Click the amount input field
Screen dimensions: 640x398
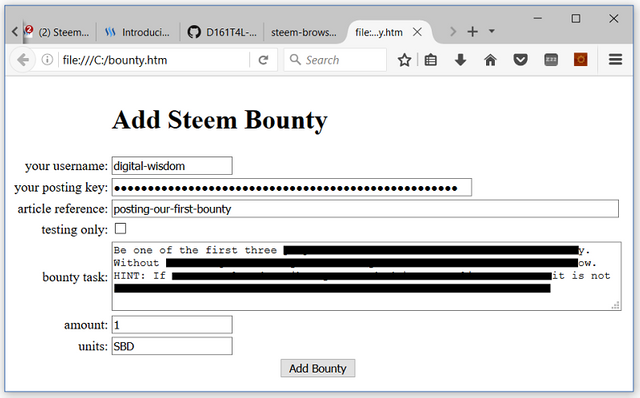pos(172,325)
